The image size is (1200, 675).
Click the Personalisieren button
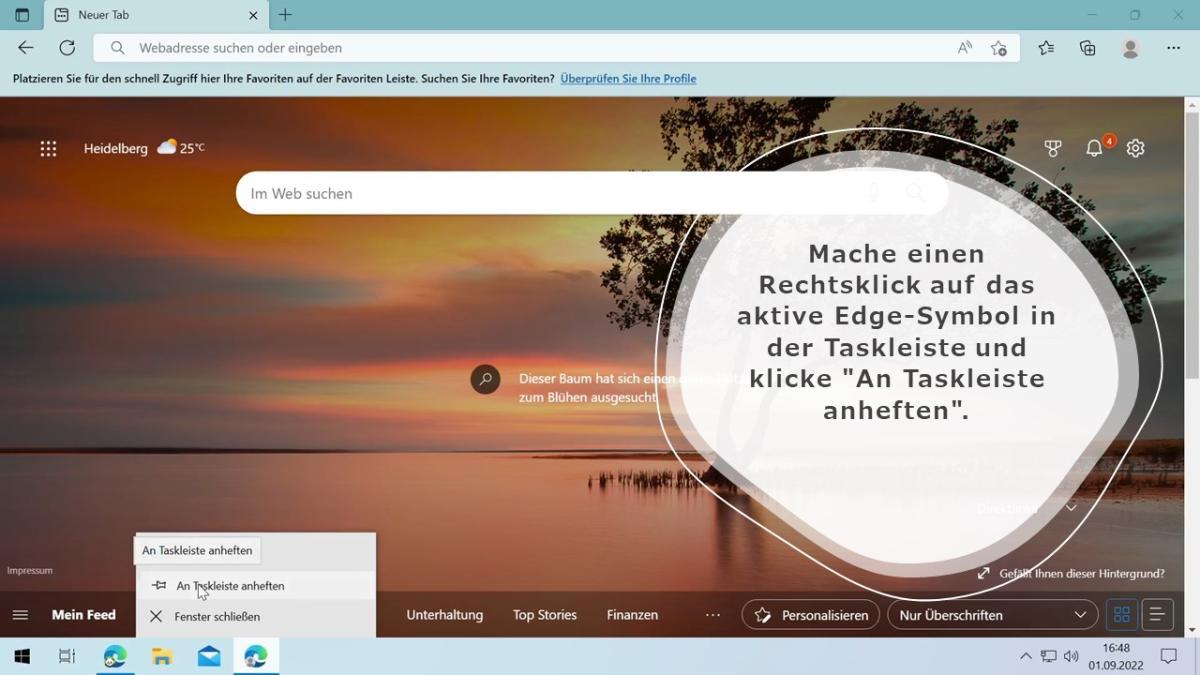tap(811, 615)
